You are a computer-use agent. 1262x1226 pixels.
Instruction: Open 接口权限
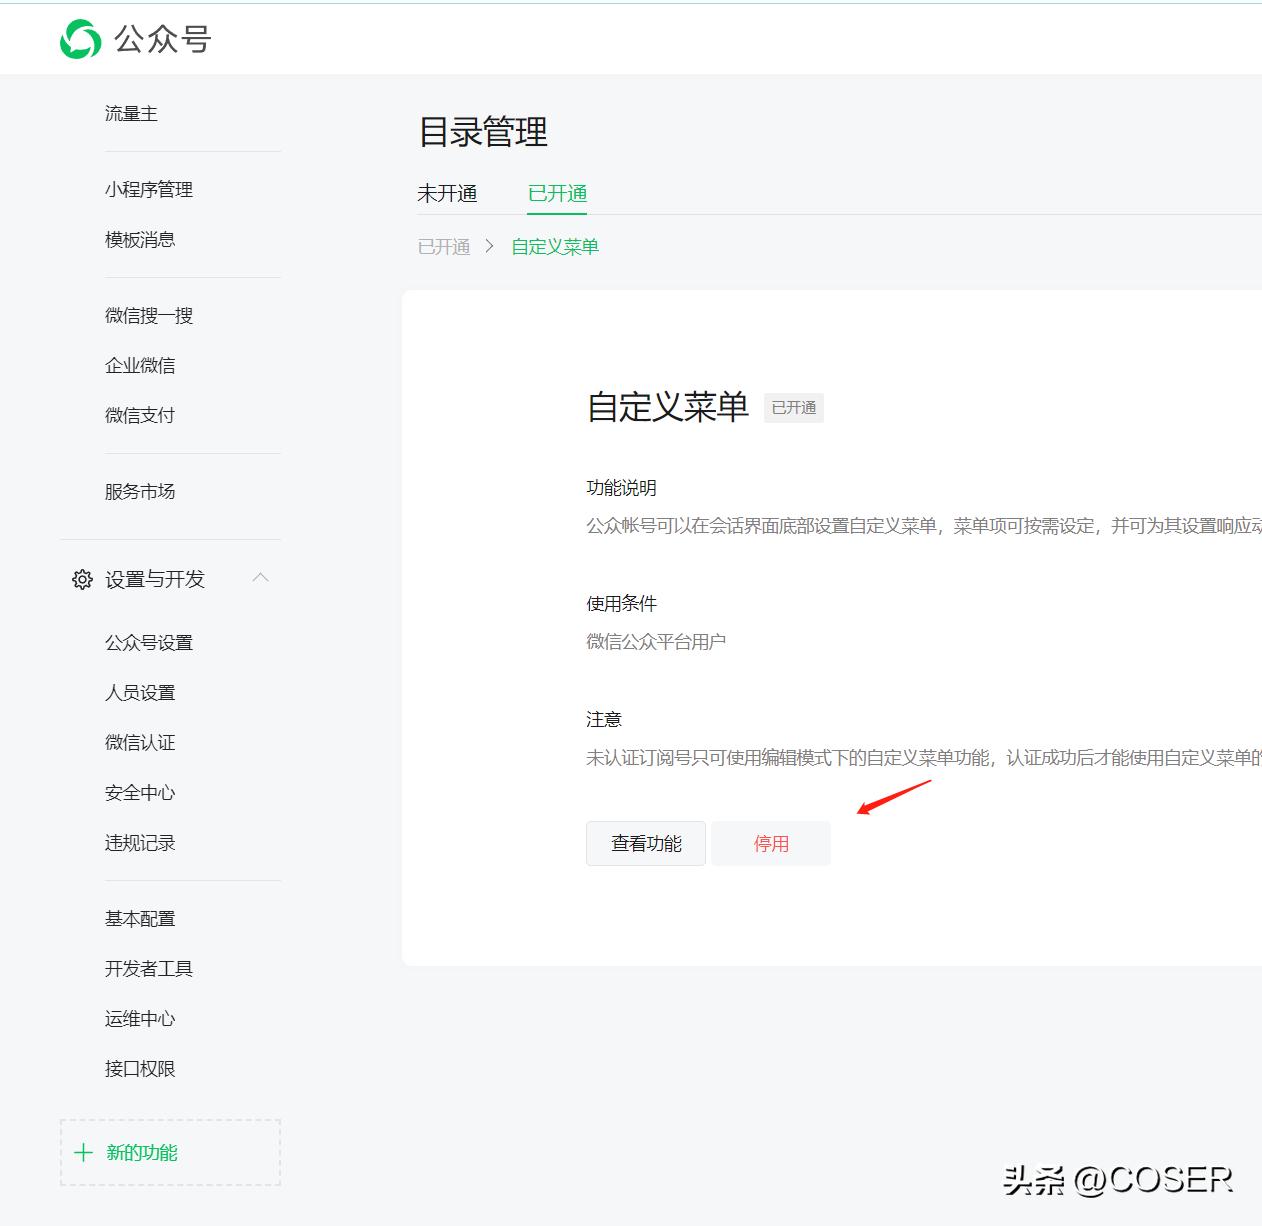(x=140, y=1068)
